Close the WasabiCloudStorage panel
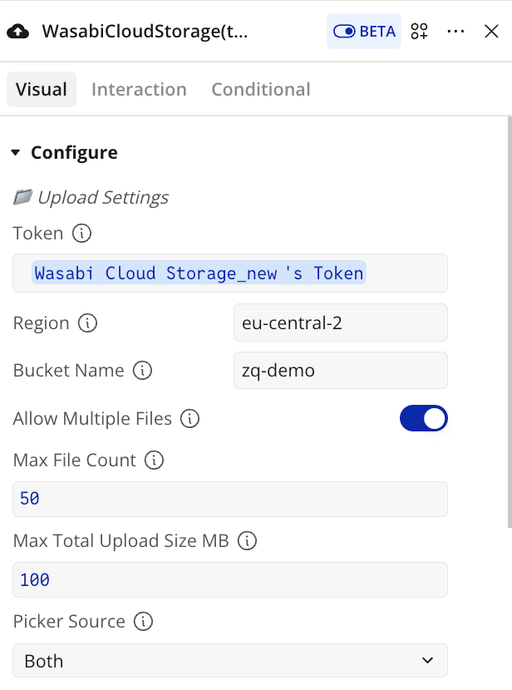512x690 pixels. coord(491,31)
